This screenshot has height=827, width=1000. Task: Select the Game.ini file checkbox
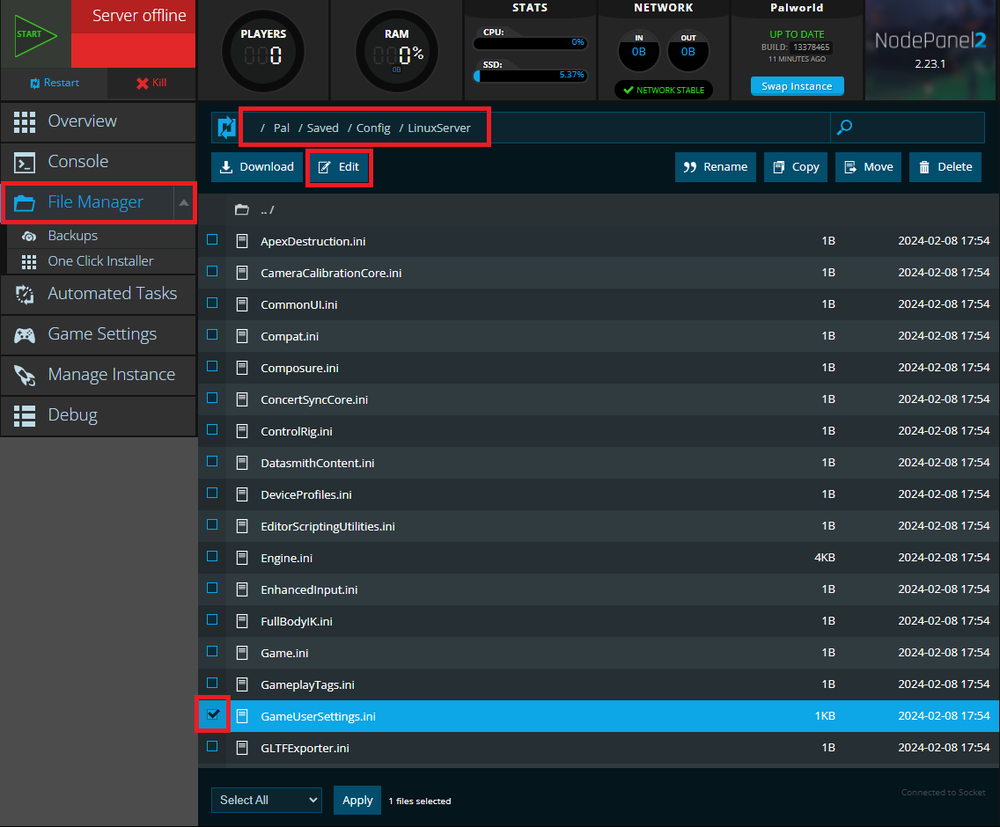coord(212,651)
